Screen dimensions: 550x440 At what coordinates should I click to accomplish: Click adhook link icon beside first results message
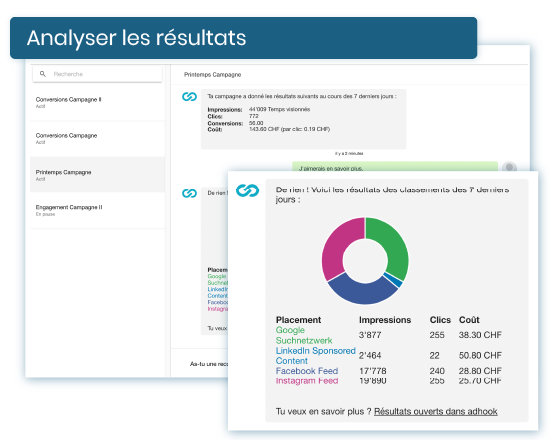(189, 96)
